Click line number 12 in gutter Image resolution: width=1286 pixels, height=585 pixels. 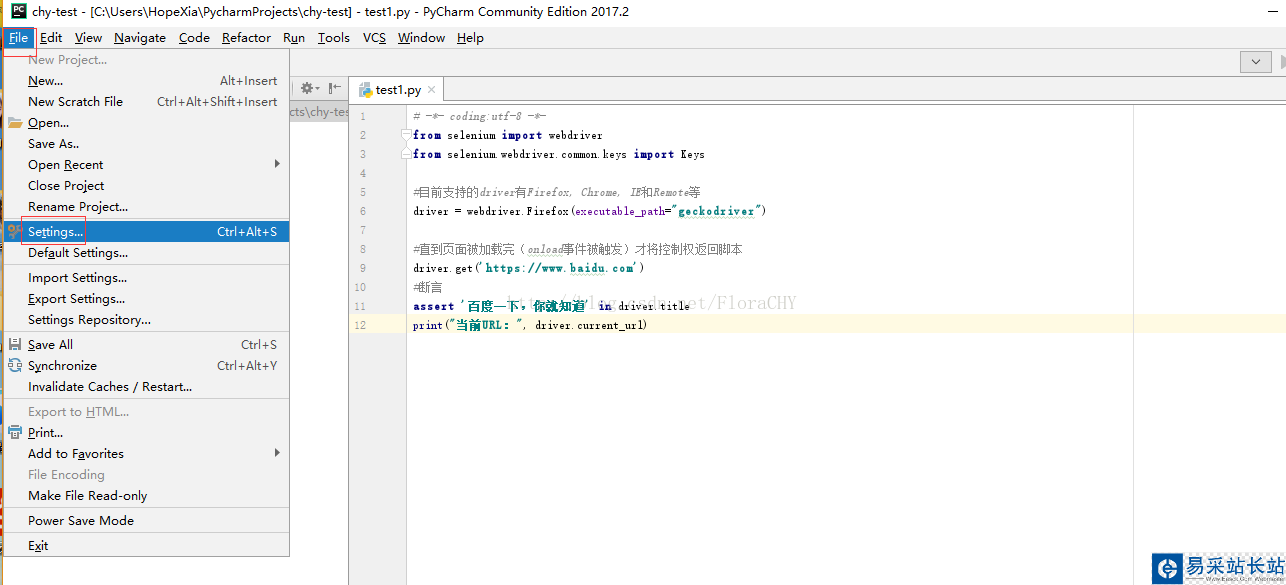[x=360, y=325]
